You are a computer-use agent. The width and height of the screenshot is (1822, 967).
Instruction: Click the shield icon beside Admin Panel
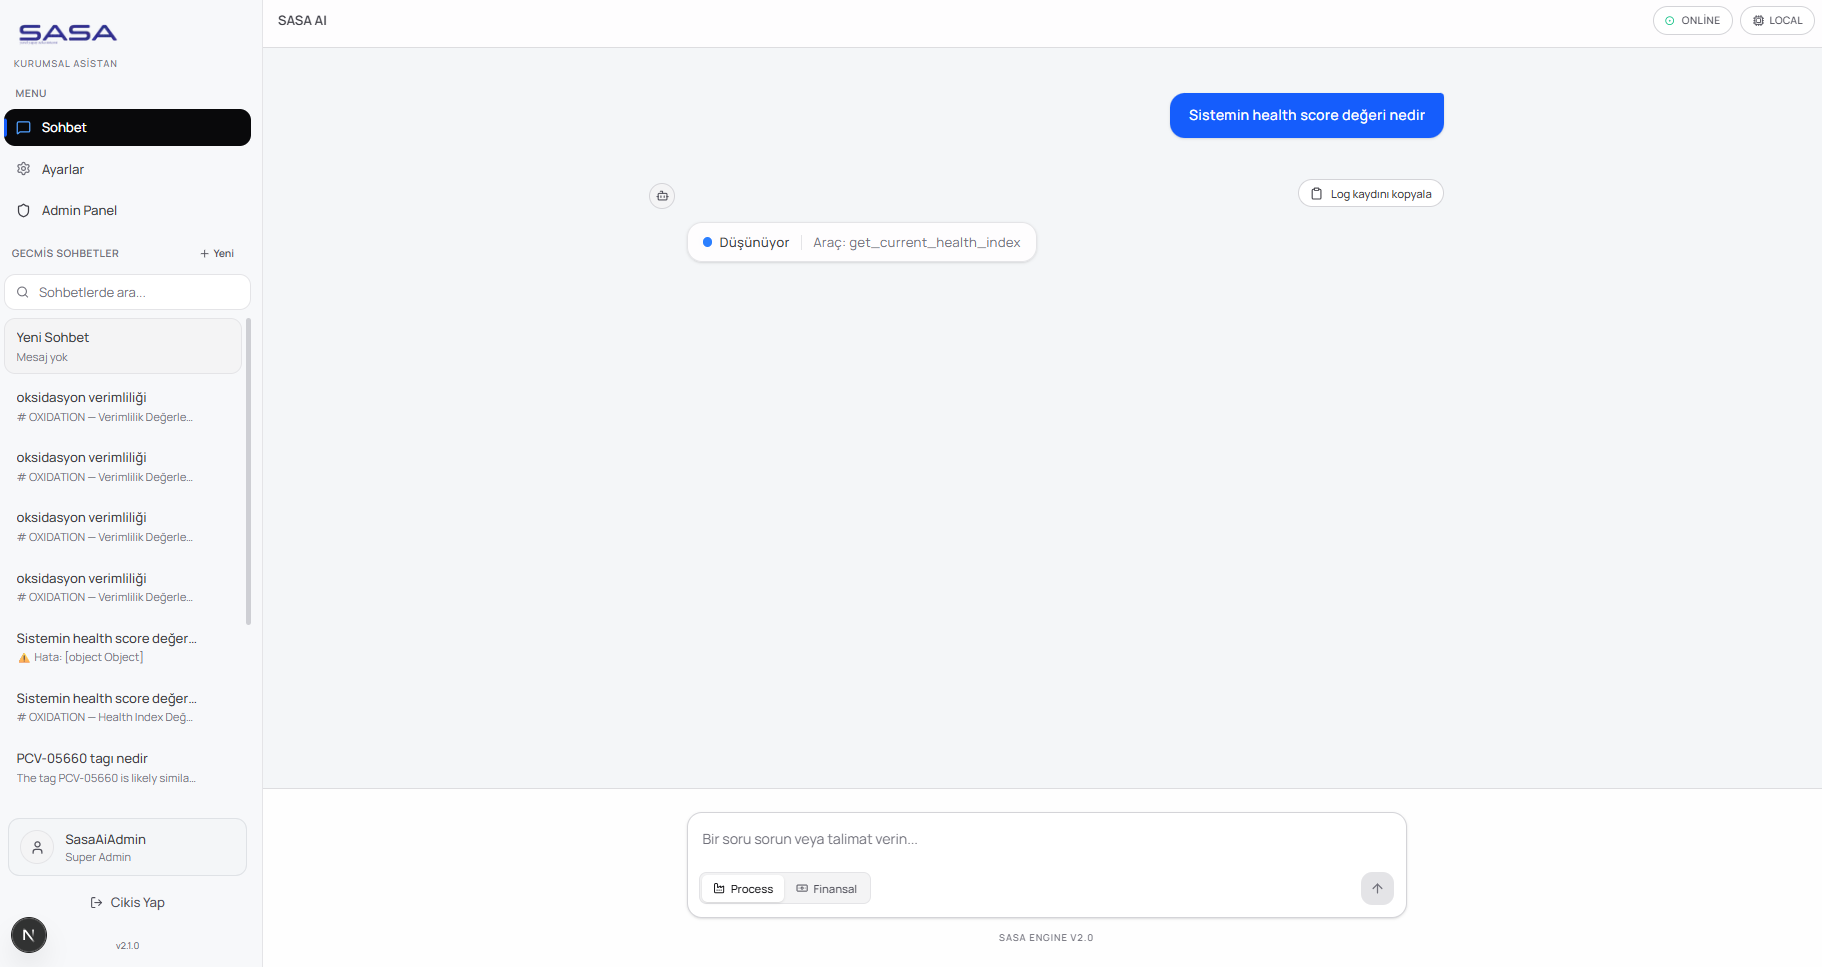pyautogui.click(x=24, y=210)
